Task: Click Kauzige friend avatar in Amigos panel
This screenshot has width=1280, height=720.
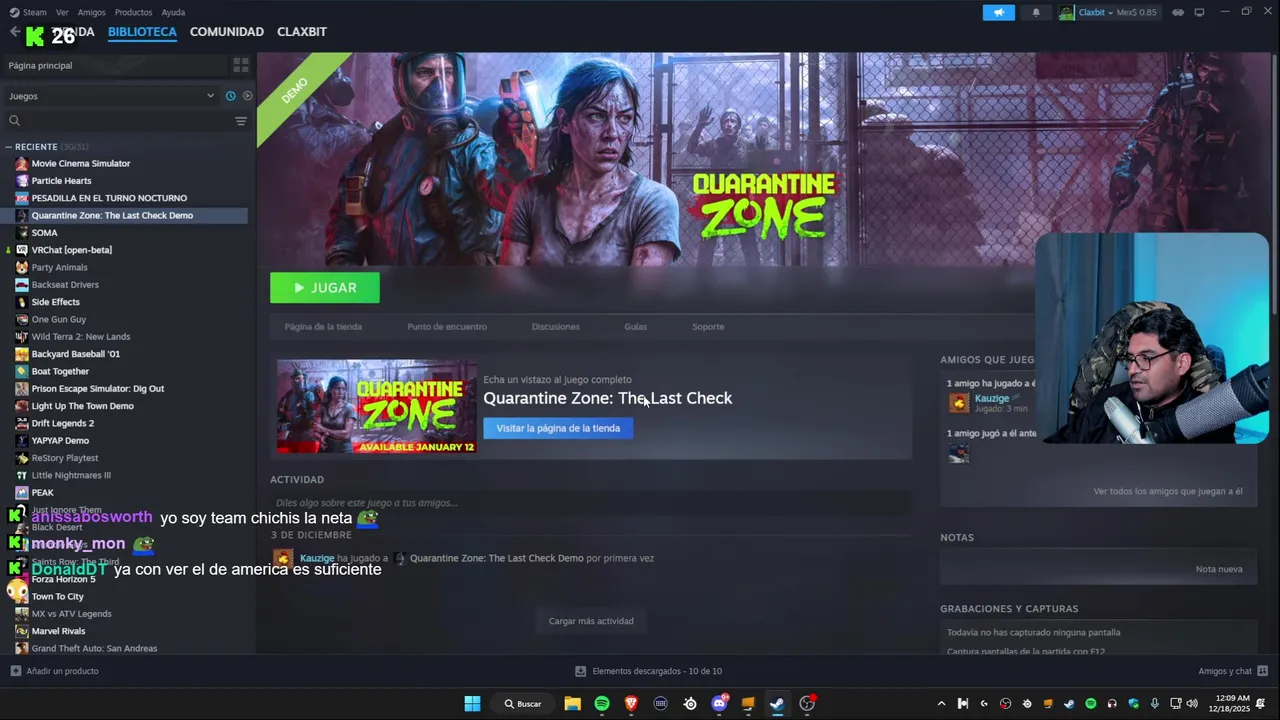Action: [x=959, y=403]
